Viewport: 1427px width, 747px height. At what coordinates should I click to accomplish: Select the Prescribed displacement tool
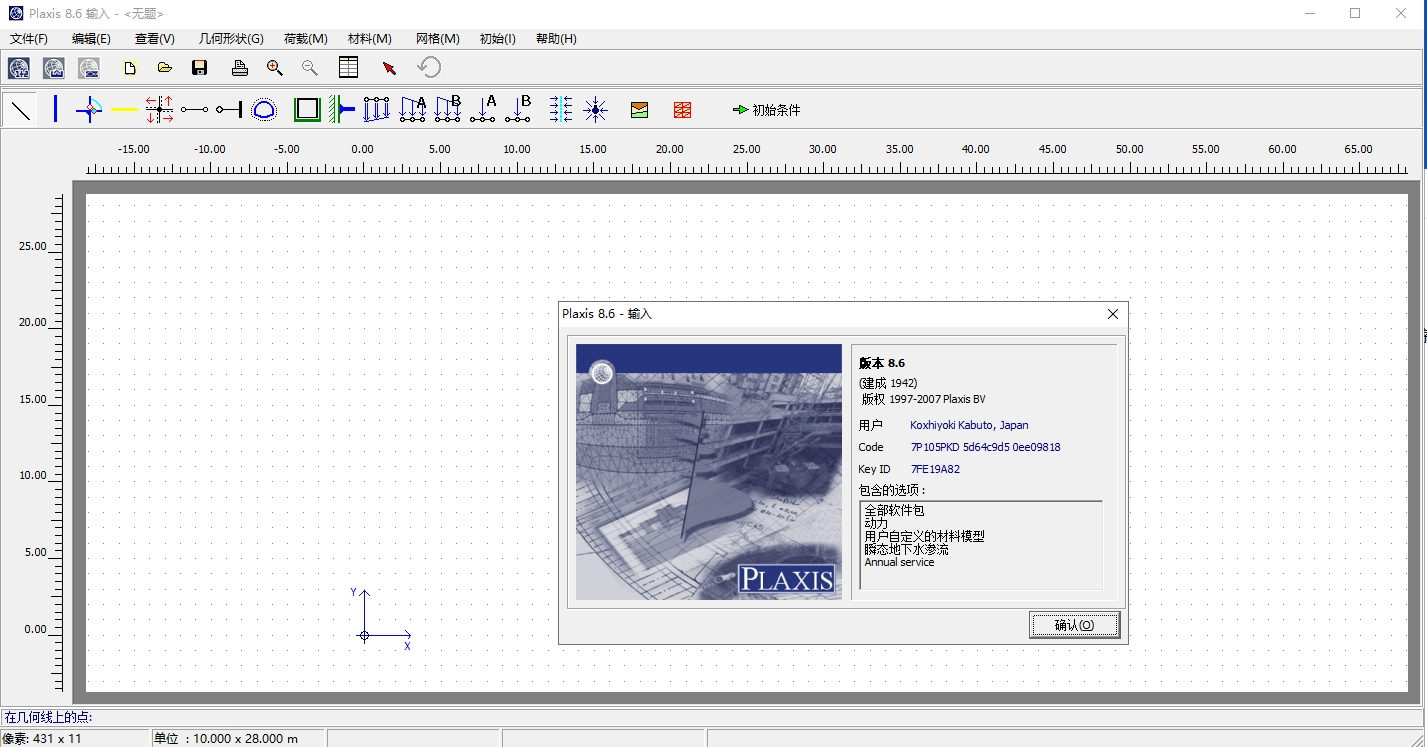376,109
